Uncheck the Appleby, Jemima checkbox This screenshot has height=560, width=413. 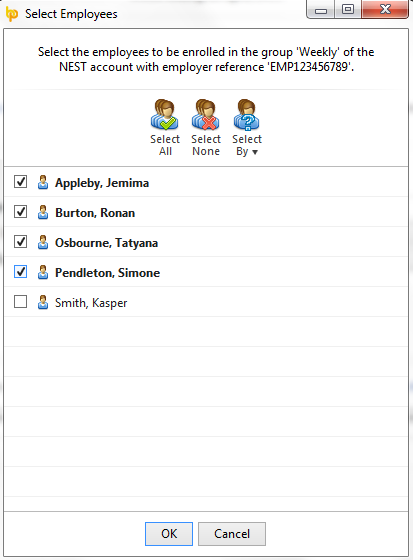20,181
